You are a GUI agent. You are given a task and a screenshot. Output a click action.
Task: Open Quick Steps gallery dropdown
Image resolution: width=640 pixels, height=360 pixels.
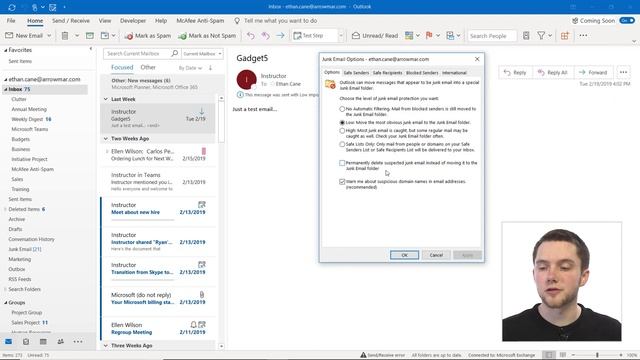341,36
